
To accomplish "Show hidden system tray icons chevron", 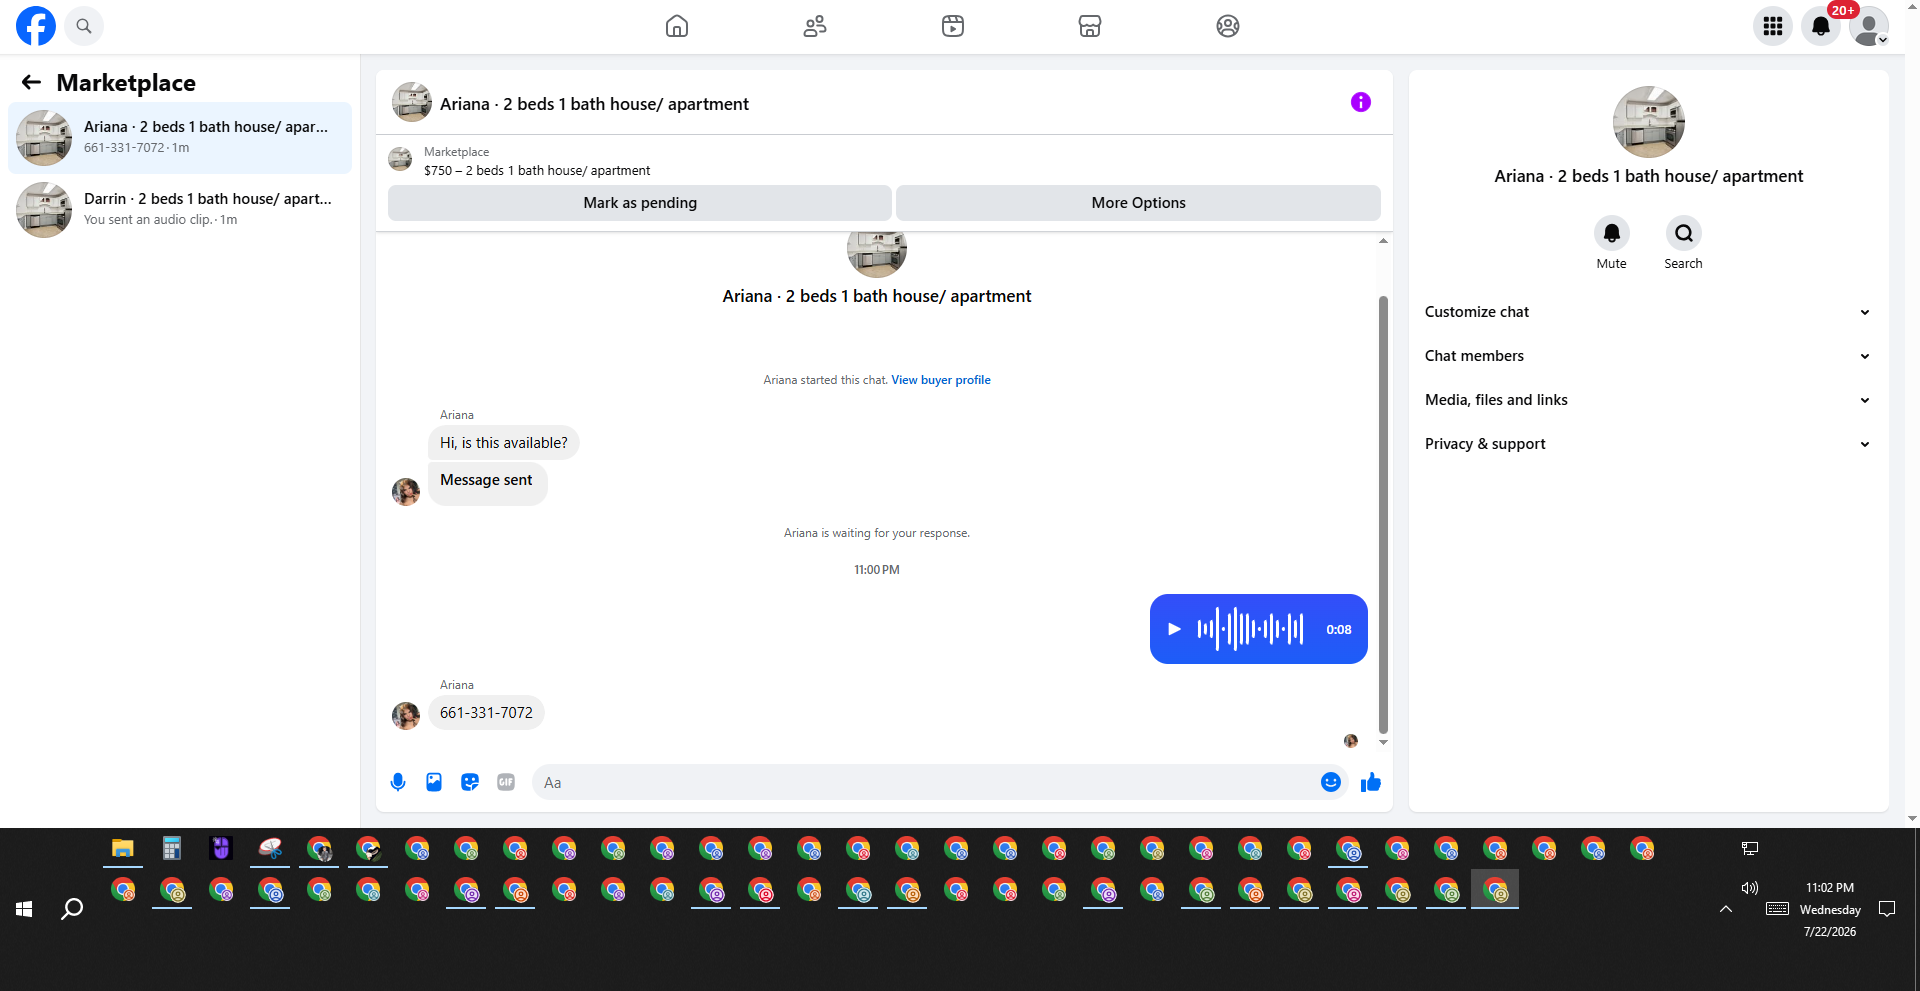I will click(x=1726, y=909).
